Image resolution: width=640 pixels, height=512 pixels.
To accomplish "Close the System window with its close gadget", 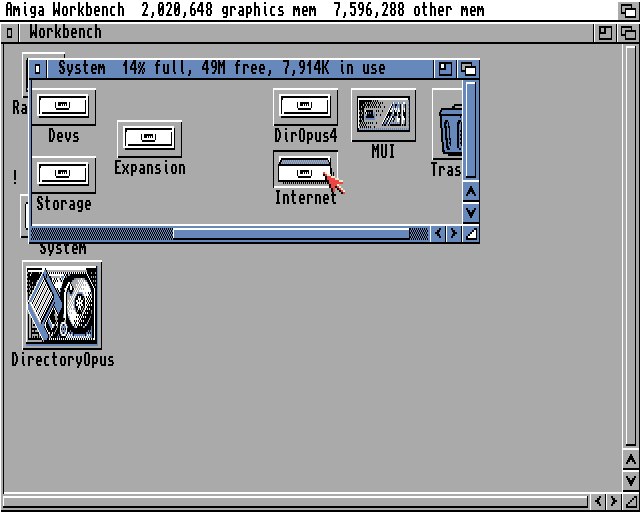I will 38,69.
